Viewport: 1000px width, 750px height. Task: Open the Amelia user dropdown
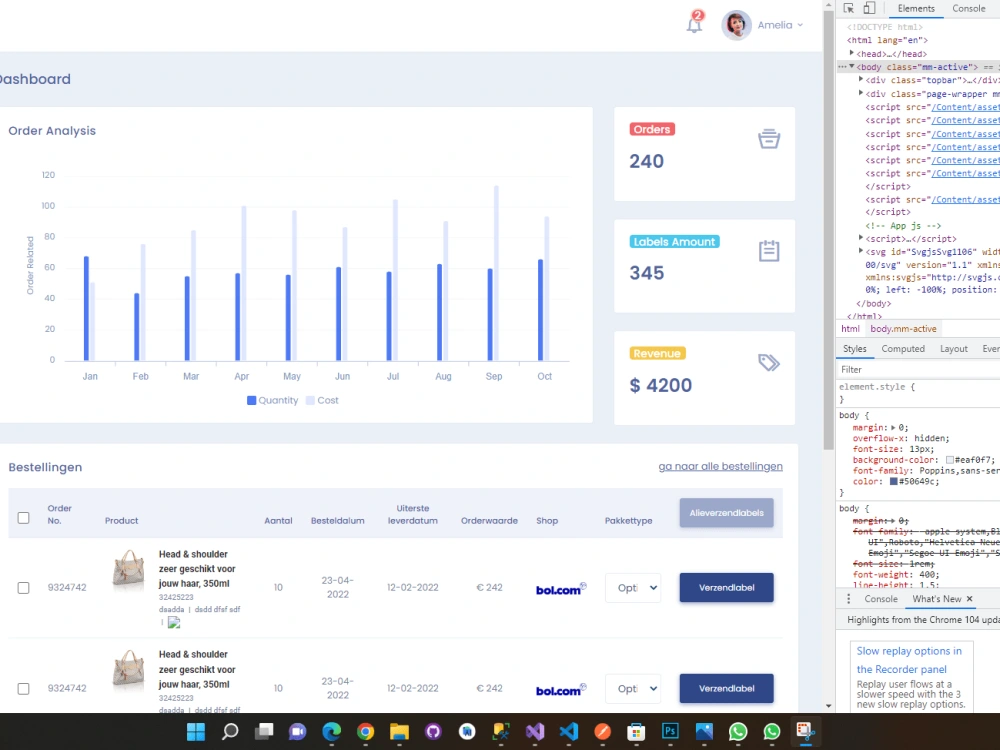(x=780, y=25)
